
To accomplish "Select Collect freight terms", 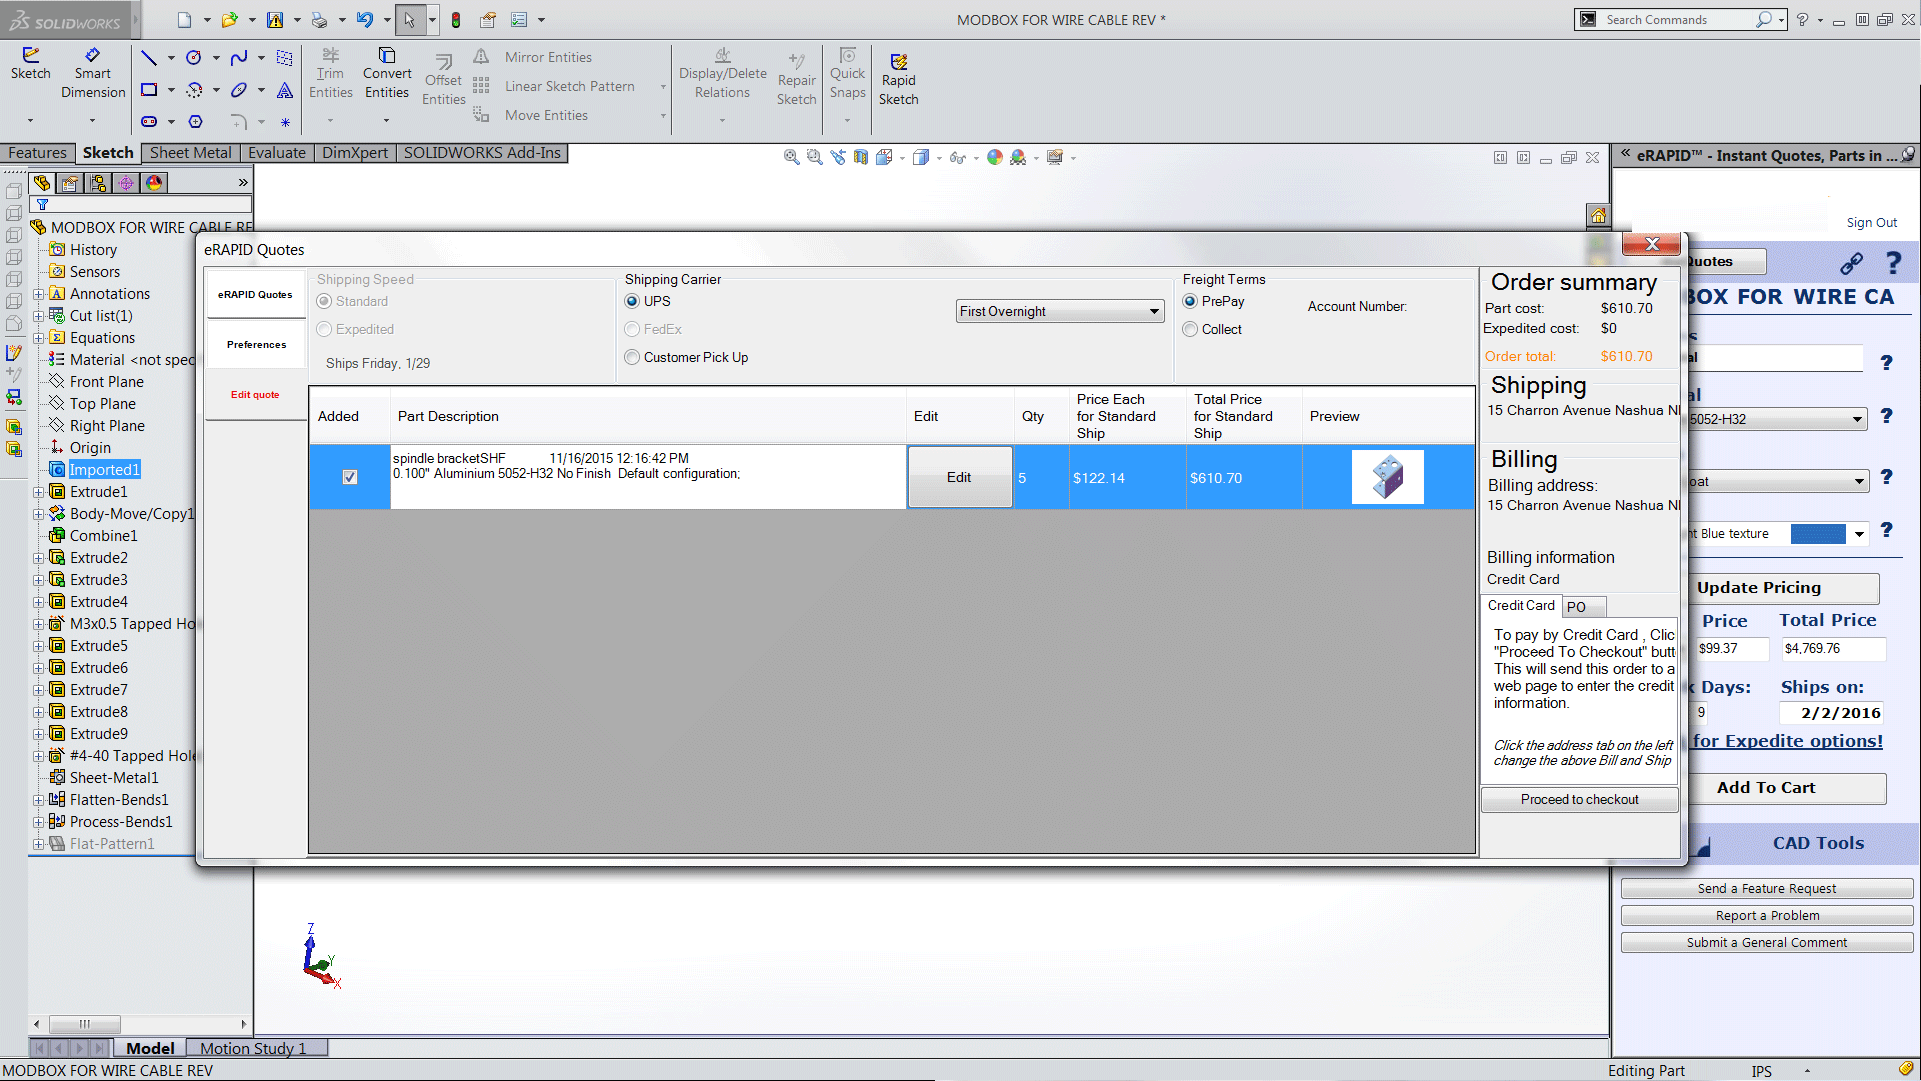I will [1190, 329].
